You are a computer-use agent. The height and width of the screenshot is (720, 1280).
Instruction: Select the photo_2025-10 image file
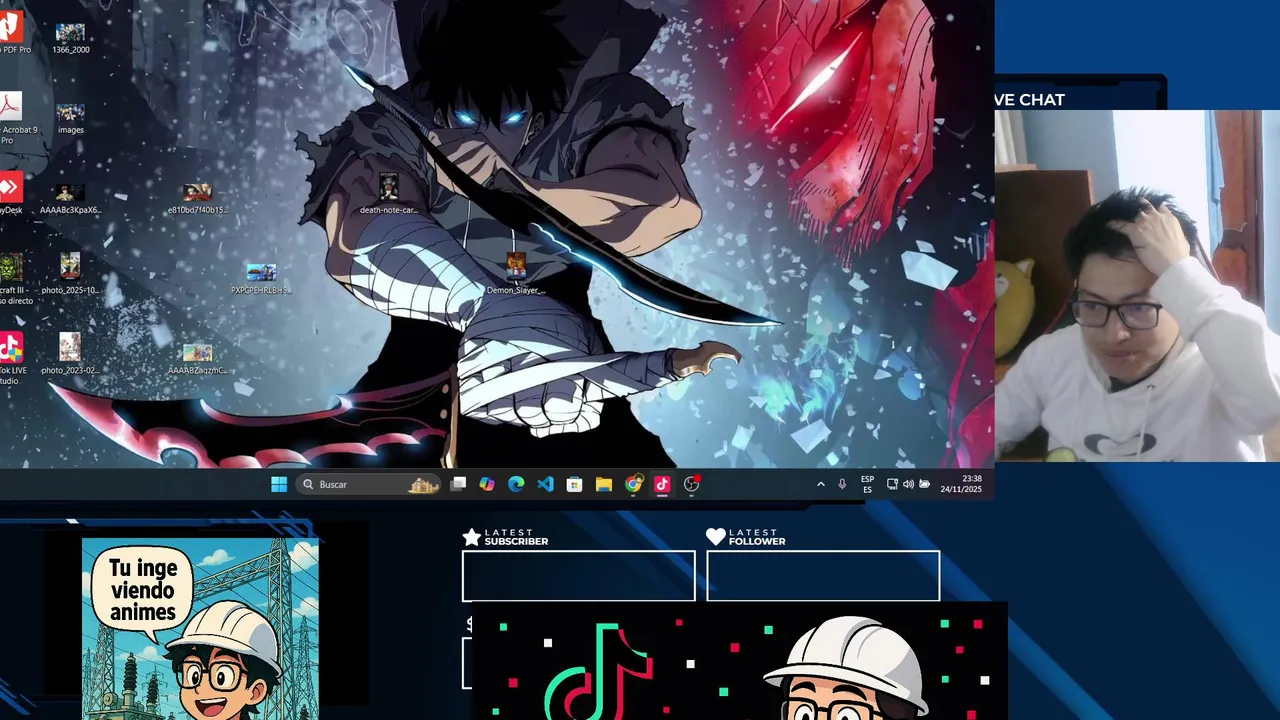point(70,274)
